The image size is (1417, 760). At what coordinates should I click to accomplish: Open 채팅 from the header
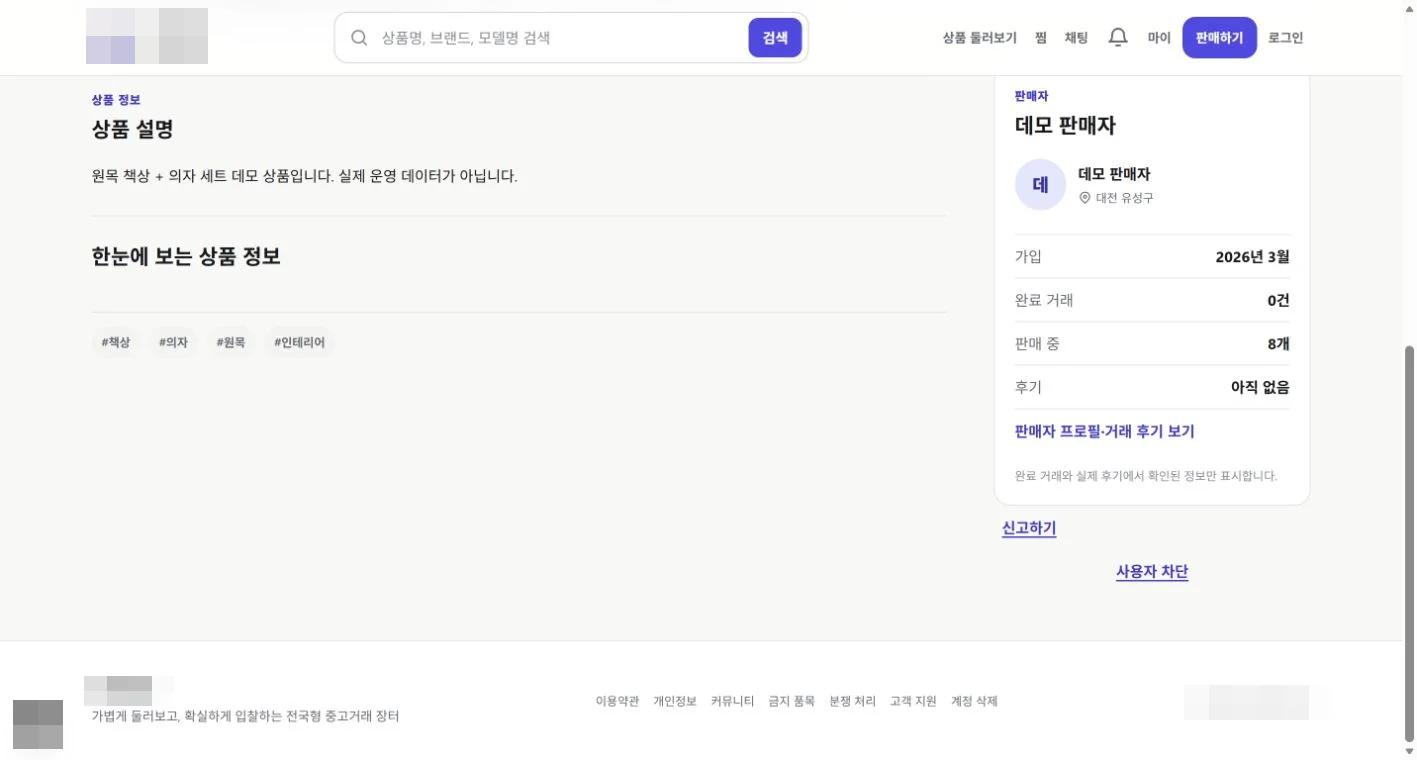(1076, 38)
